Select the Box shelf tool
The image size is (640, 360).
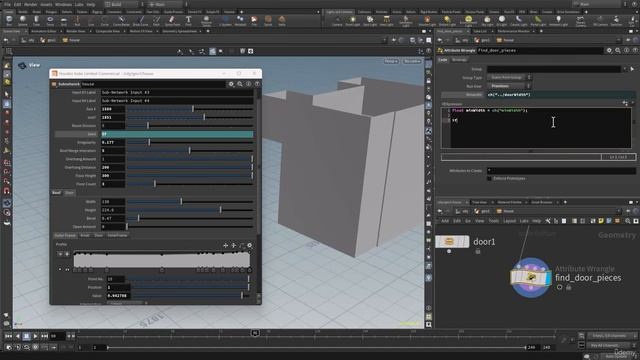click(x=9, y=21)
